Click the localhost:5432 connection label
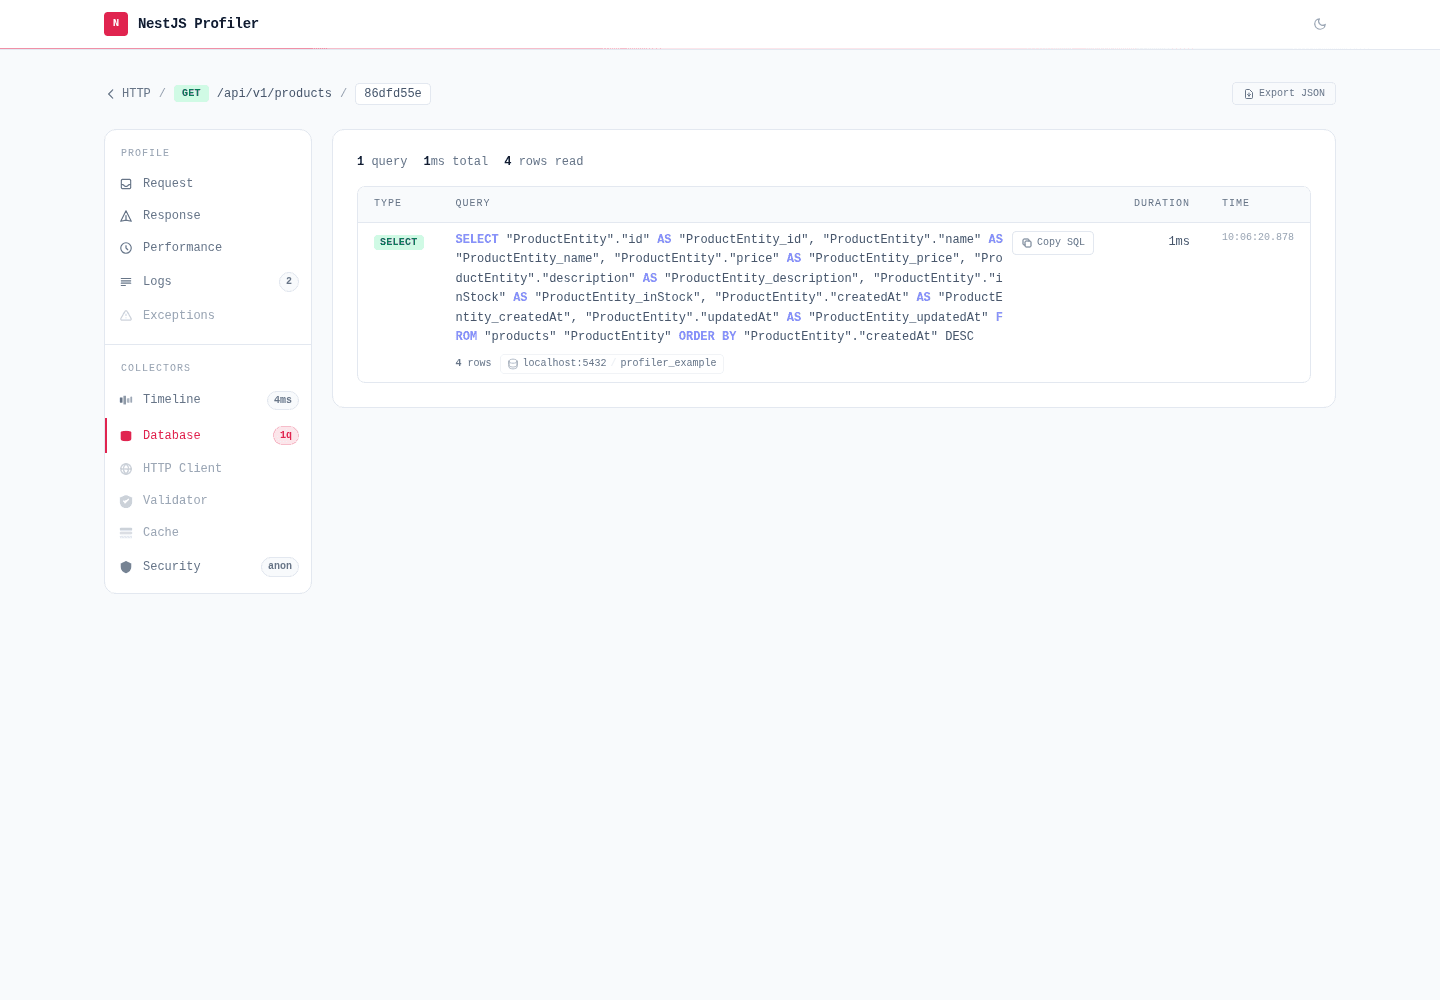 pyautogui.click(x=565, y=364)
